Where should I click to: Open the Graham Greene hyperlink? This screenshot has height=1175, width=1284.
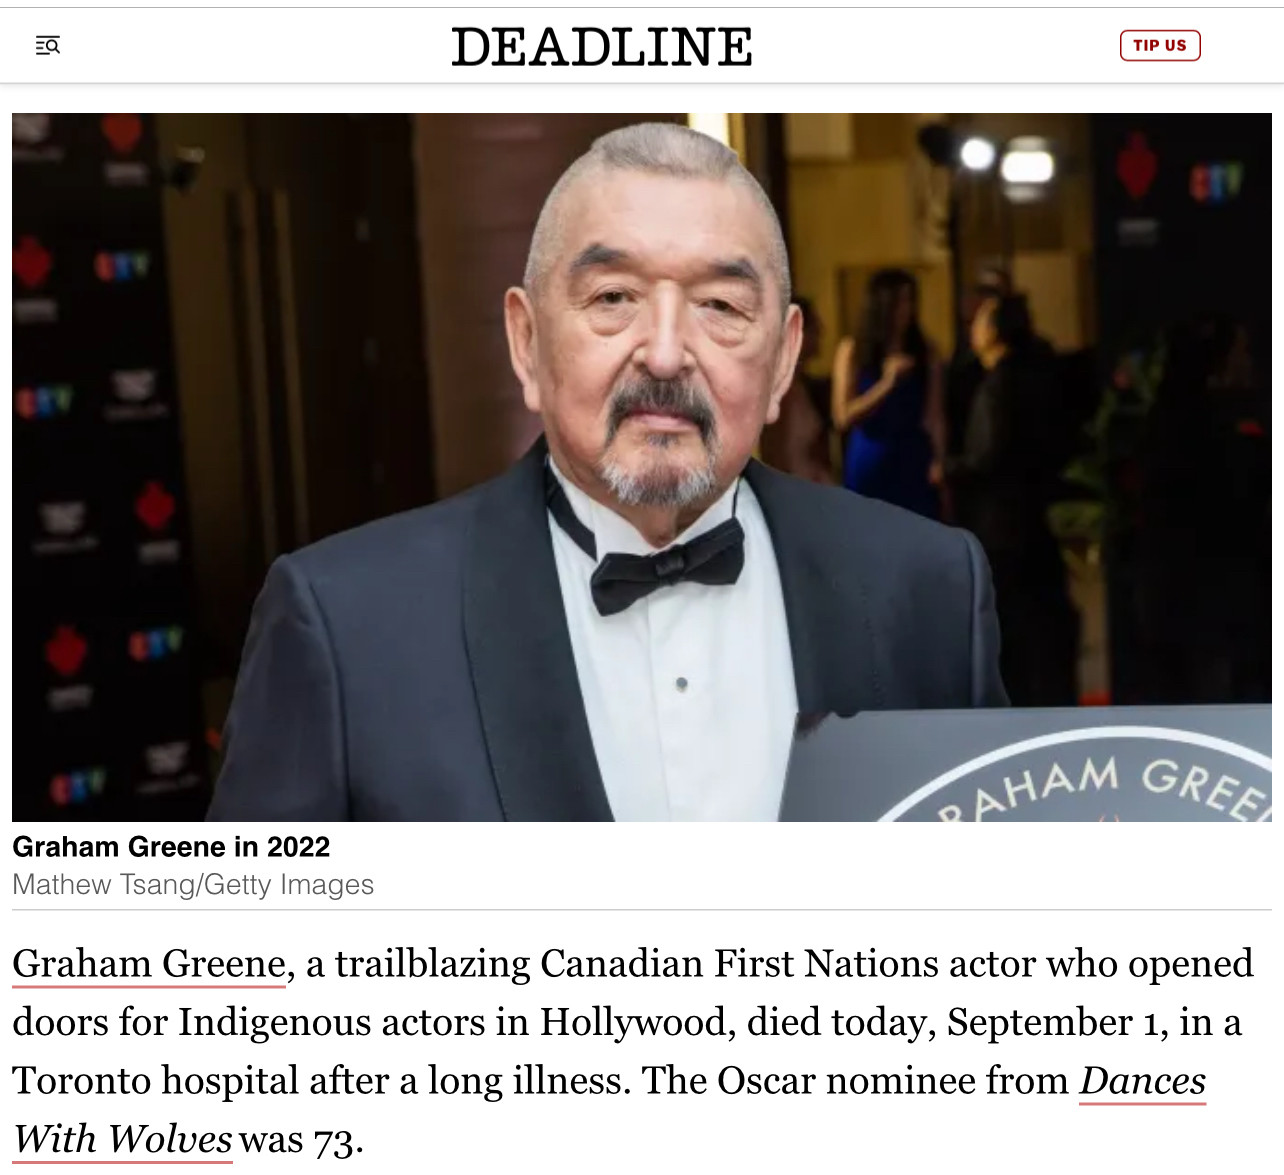[x=149, y=964]
